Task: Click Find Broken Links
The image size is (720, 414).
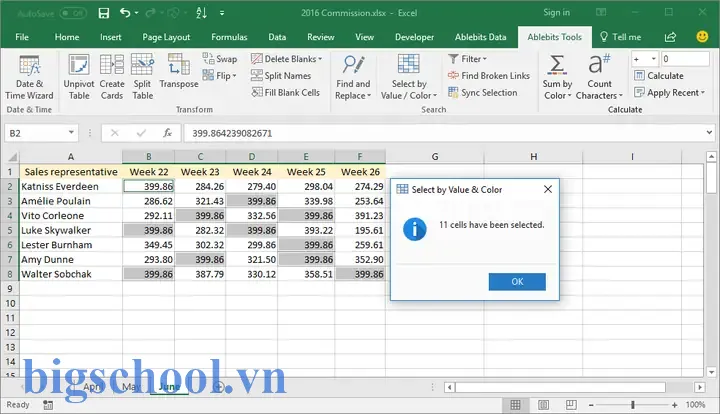Action: [x=489, y=76]
